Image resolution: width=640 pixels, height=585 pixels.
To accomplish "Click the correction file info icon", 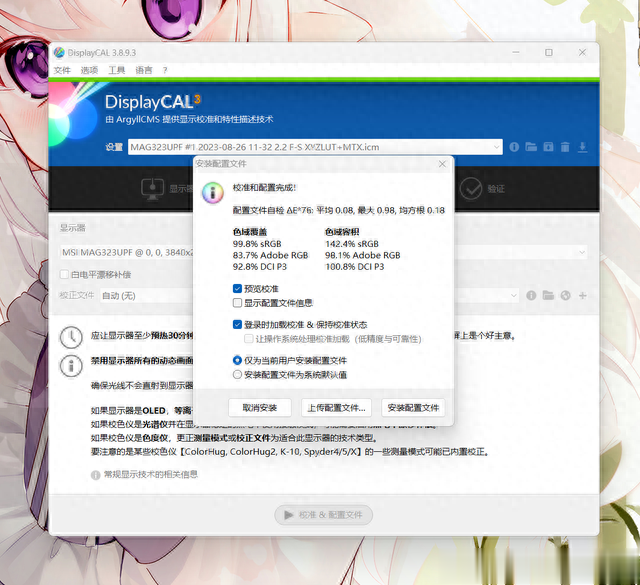I will coord(531,295).
